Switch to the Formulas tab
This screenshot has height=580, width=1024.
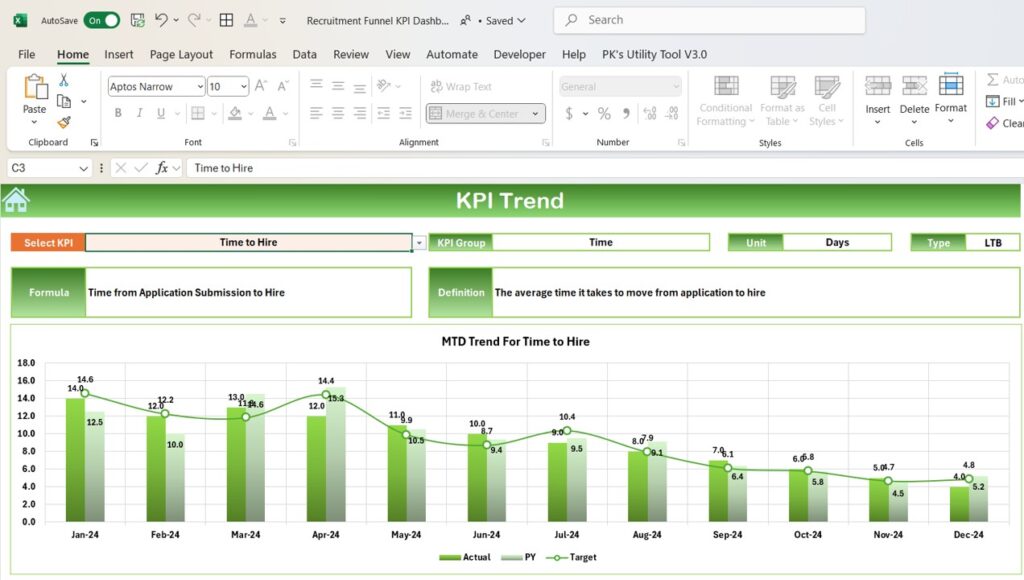pyautogui.click(x=253, y=54)
